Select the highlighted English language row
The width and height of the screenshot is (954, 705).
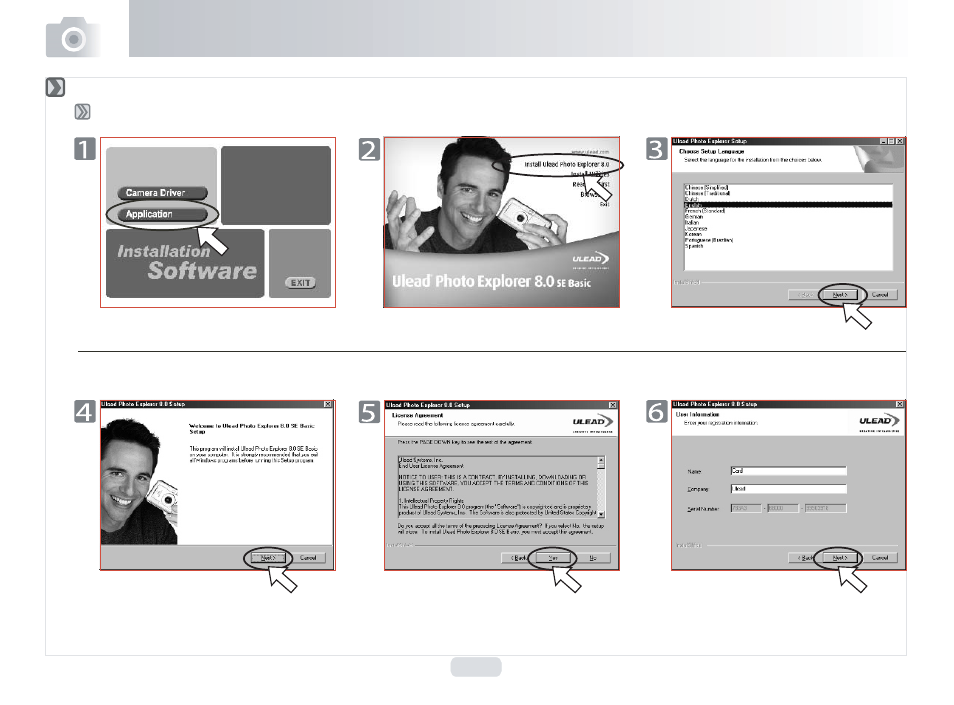coord(789,205)
